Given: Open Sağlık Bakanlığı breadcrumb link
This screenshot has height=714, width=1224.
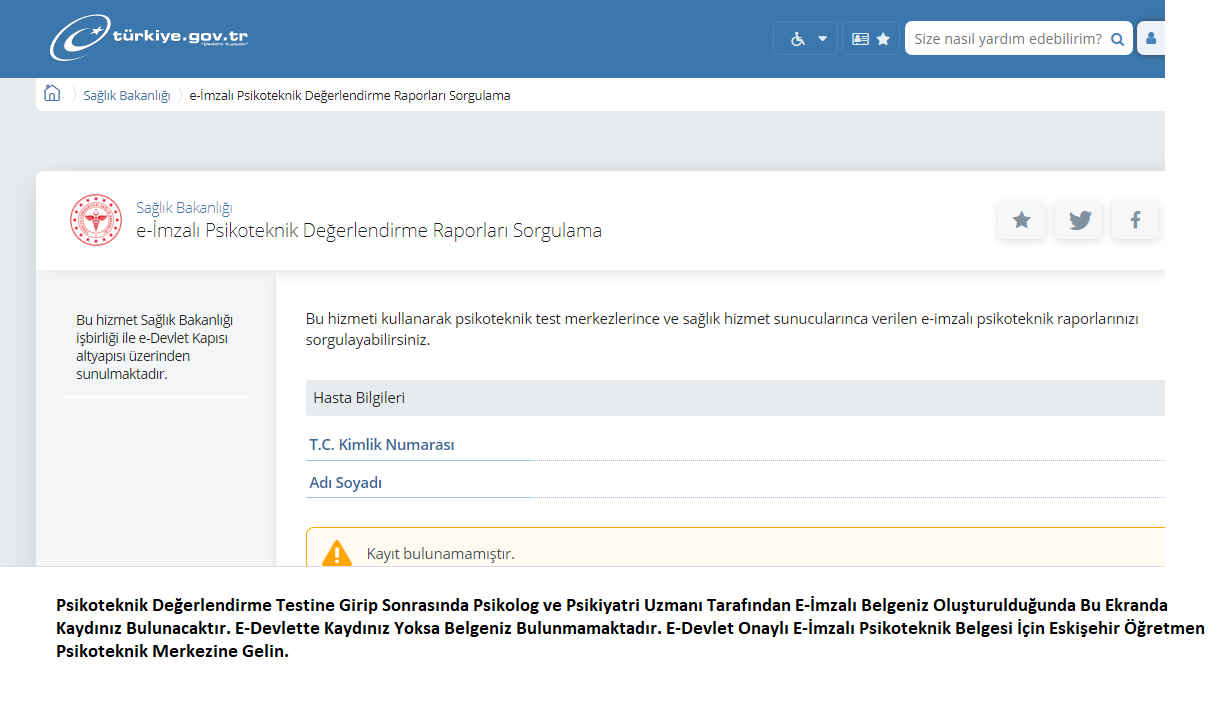Looking at the screenshot, I should [127, 96].
